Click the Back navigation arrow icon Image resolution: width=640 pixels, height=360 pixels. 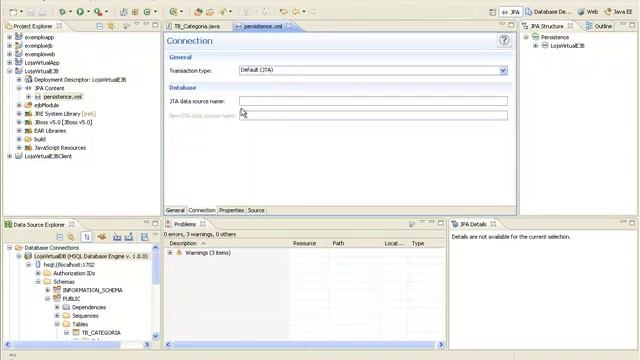coord(296,12)
